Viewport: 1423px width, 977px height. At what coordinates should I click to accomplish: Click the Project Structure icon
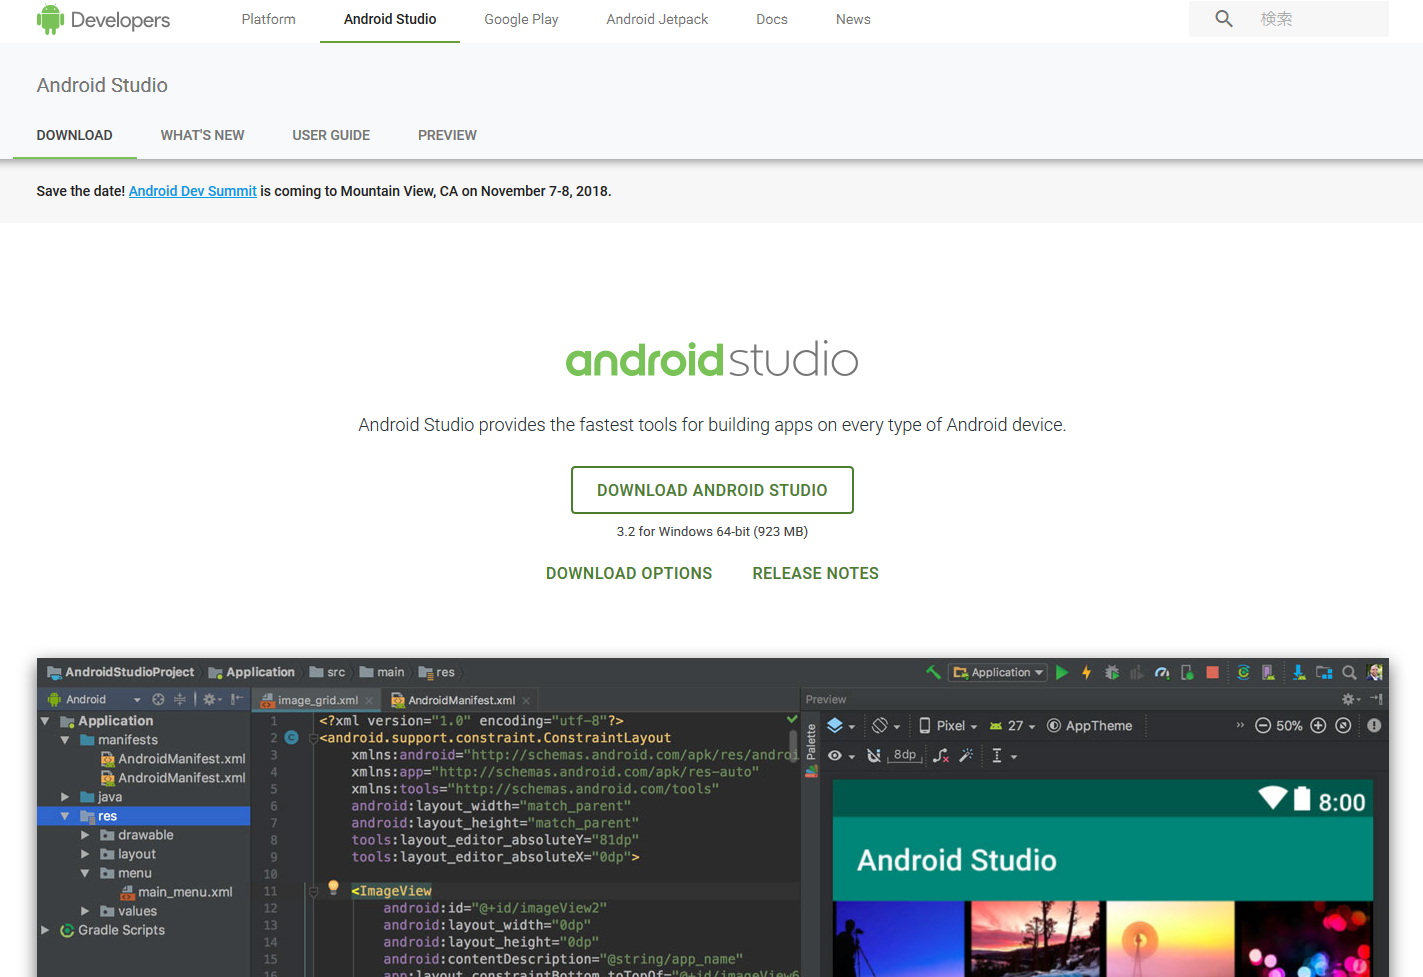click(1324, 672)
